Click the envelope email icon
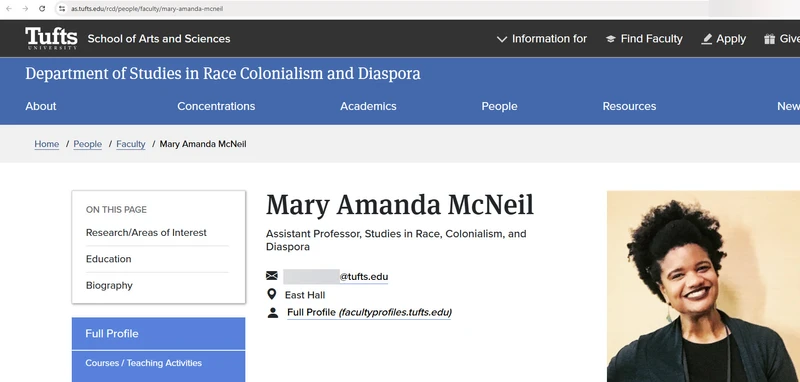The image size is (800, 382). 272,276
